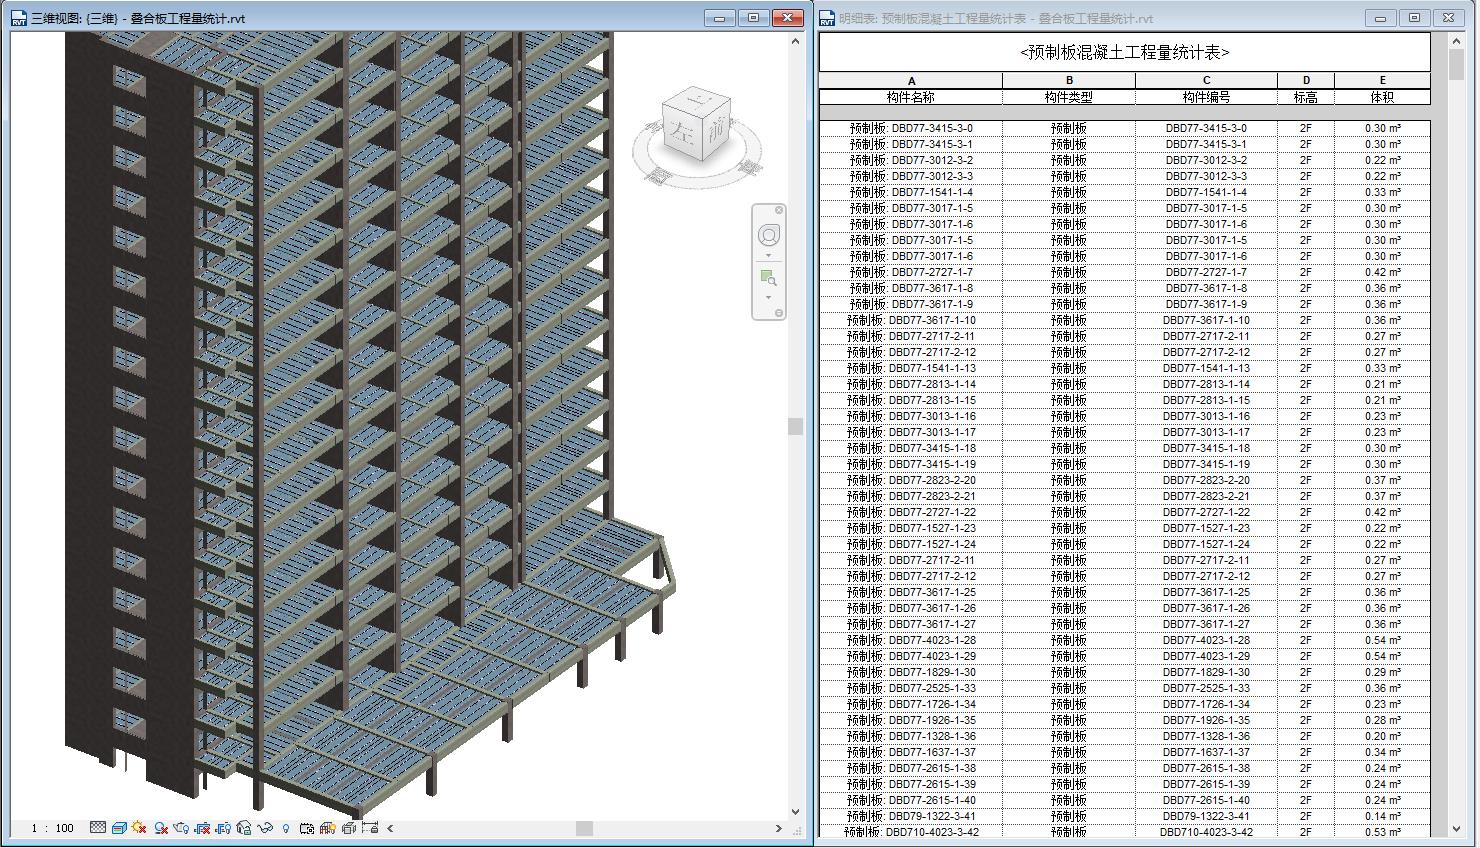
Task: Select 0.14 m³ cell in DBD79-1322-3-41 row
Action: (x=1383, y=816)
